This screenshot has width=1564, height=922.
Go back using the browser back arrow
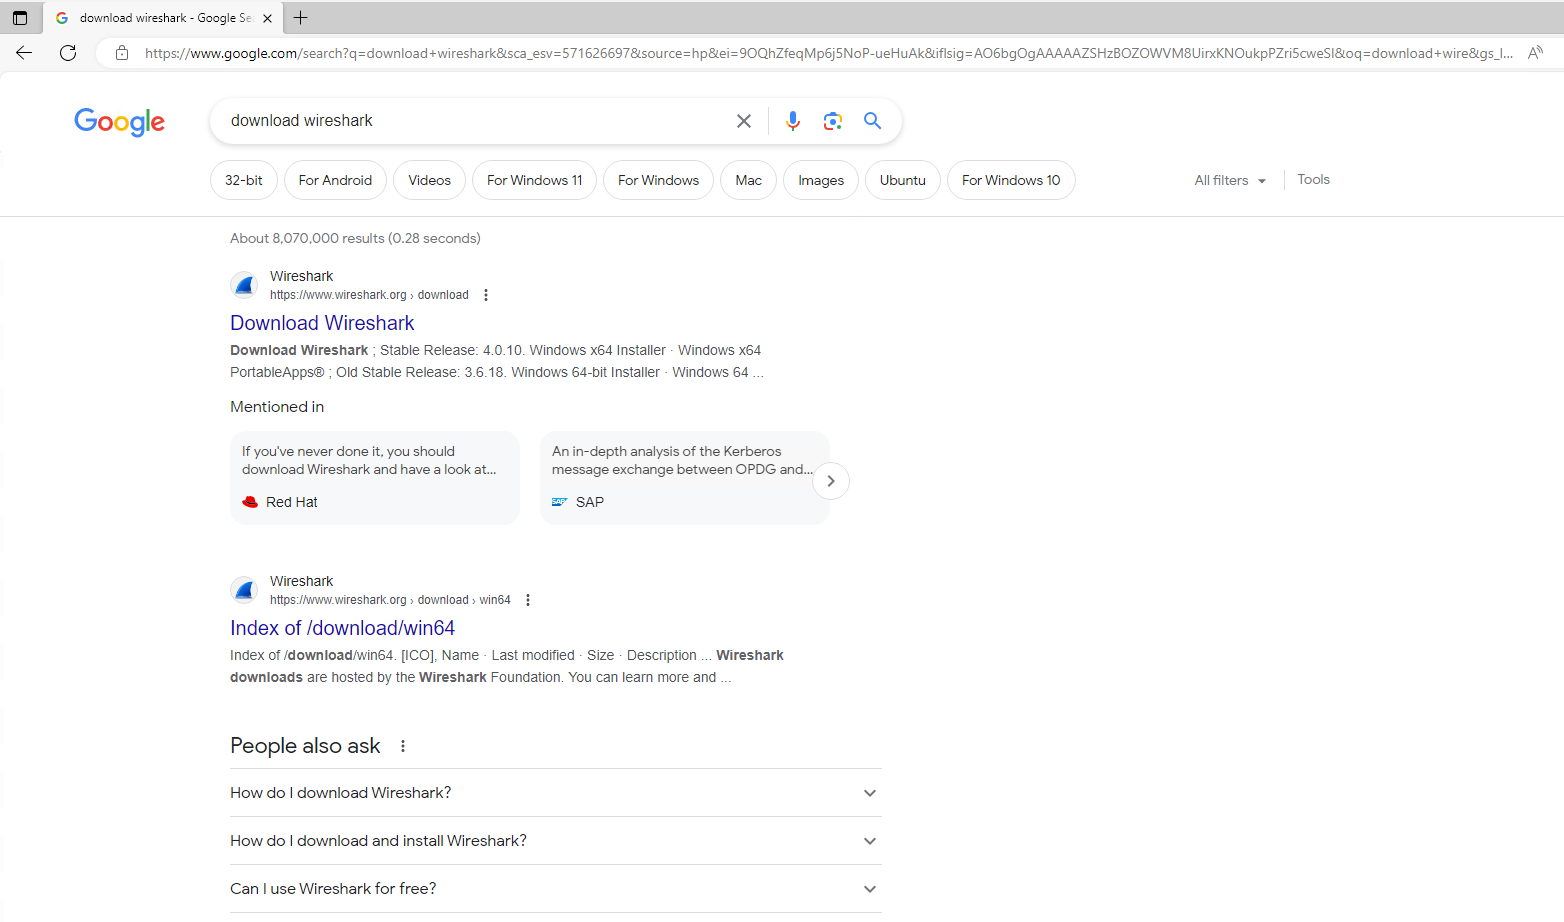23,52
